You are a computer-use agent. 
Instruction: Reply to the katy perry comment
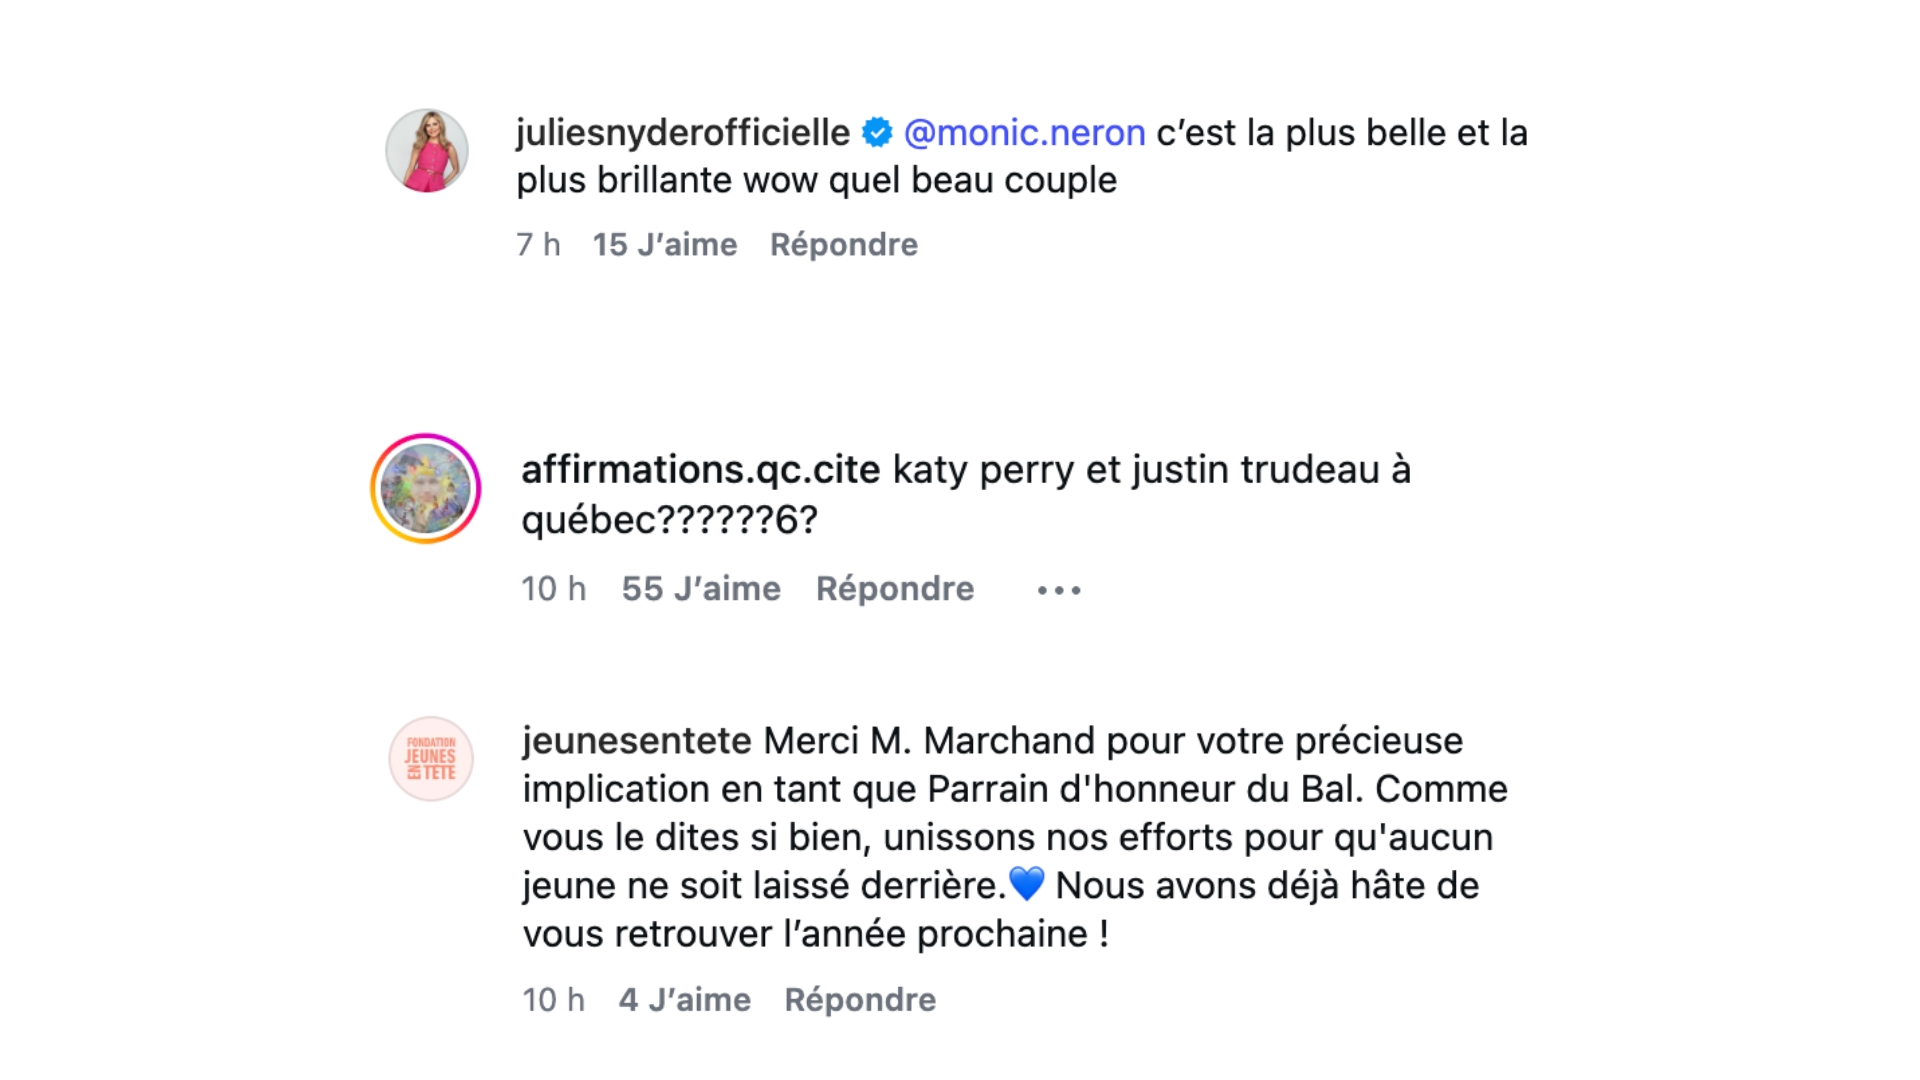pyautogui.click(x=894, y=589)
